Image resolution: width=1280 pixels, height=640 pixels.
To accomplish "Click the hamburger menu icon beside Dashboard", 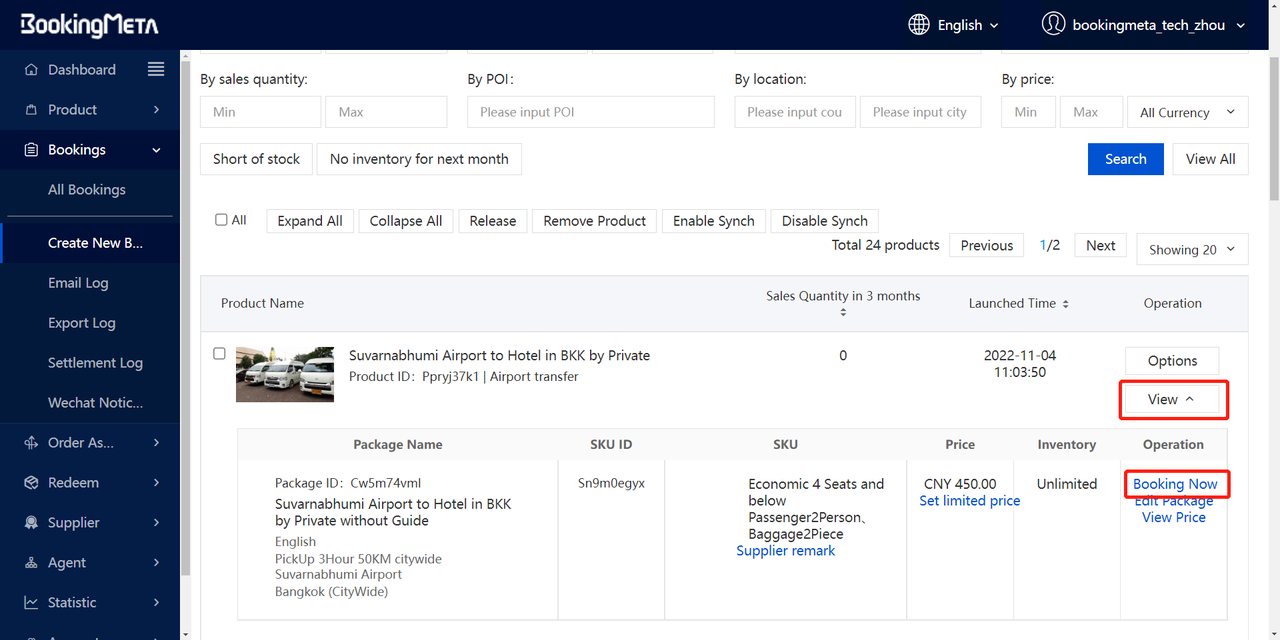I will [x=156, y=69].
